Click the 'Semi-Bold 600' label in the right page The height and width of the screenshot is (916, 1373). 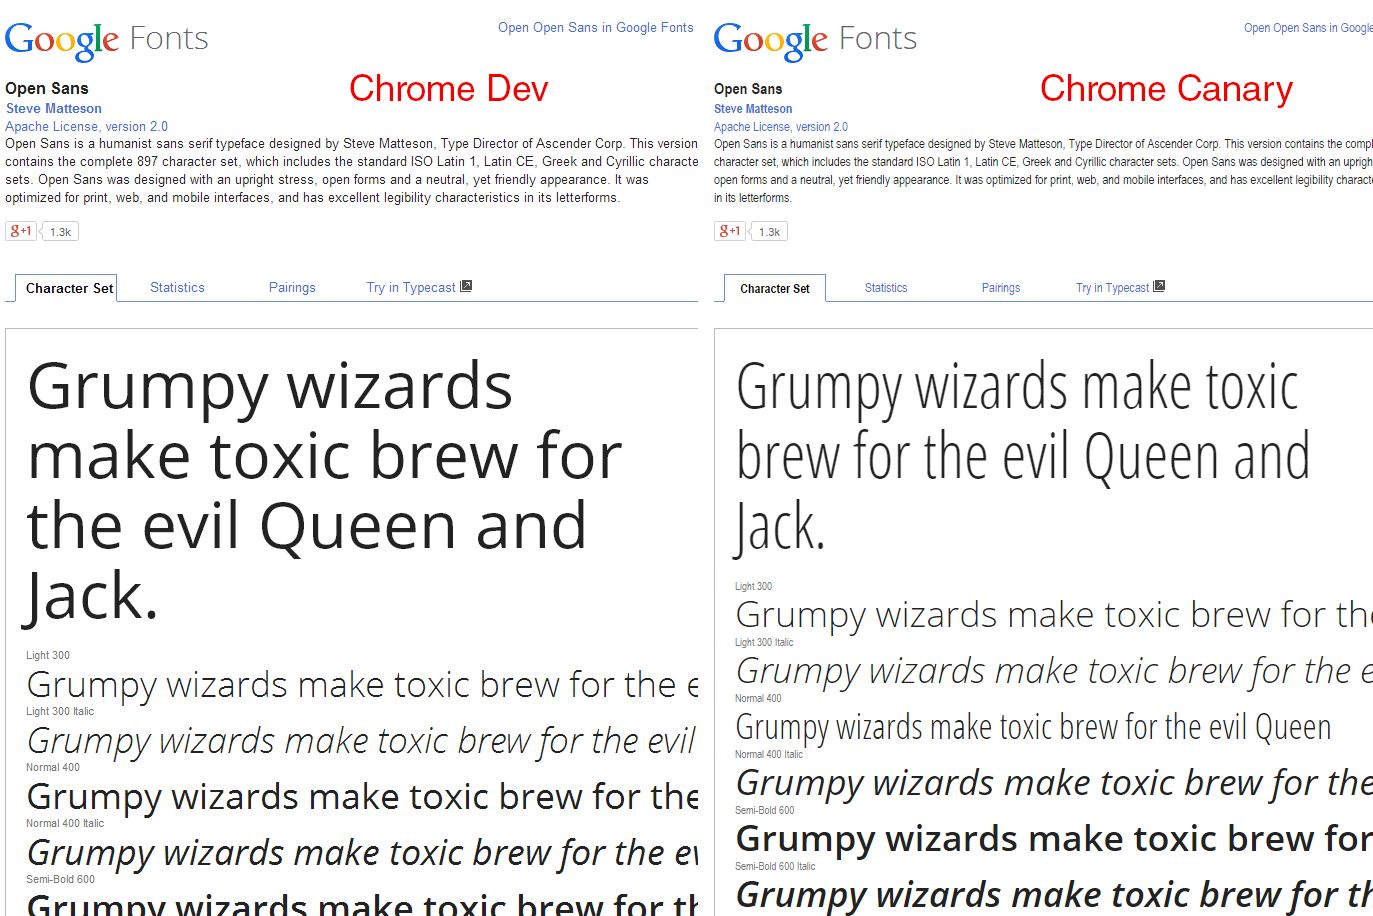pyautogui.click(x=765, y=810)
